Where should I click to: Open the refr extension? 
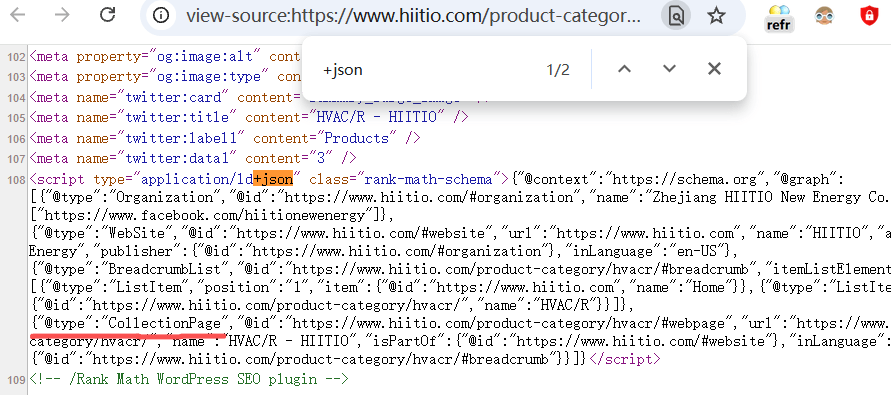point(778,17)
